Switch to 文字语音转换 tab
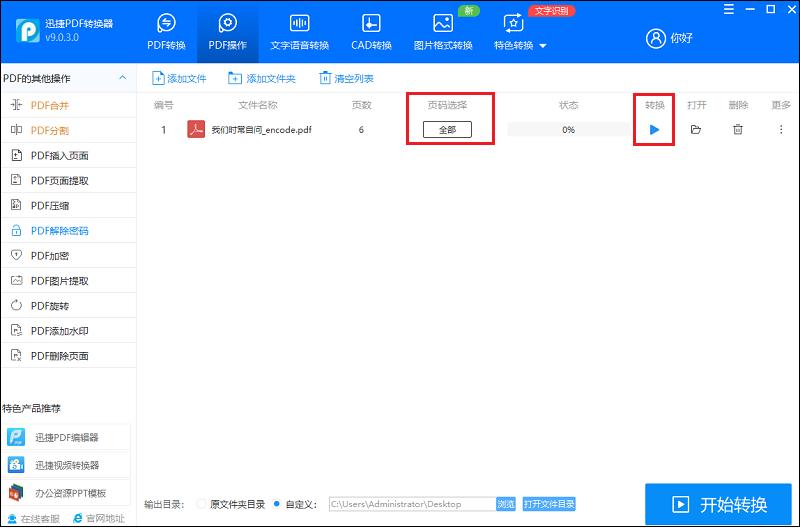The image size is (800, 528). [299, 32]
